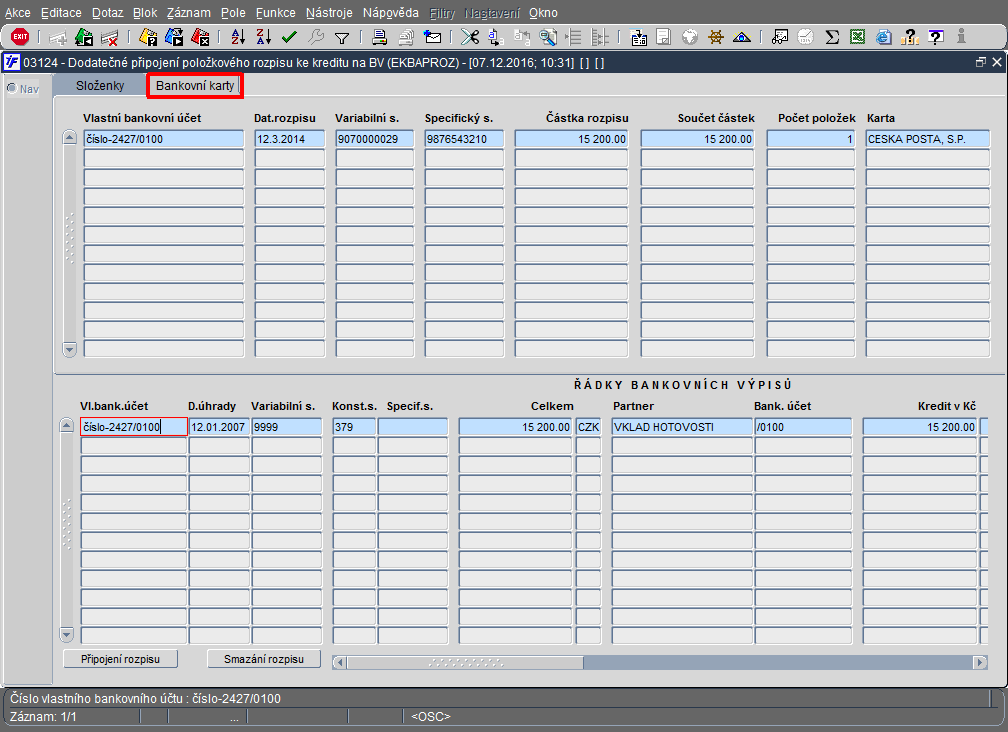
Task: Click the Sigma sum icon
Action: (832, 37)
